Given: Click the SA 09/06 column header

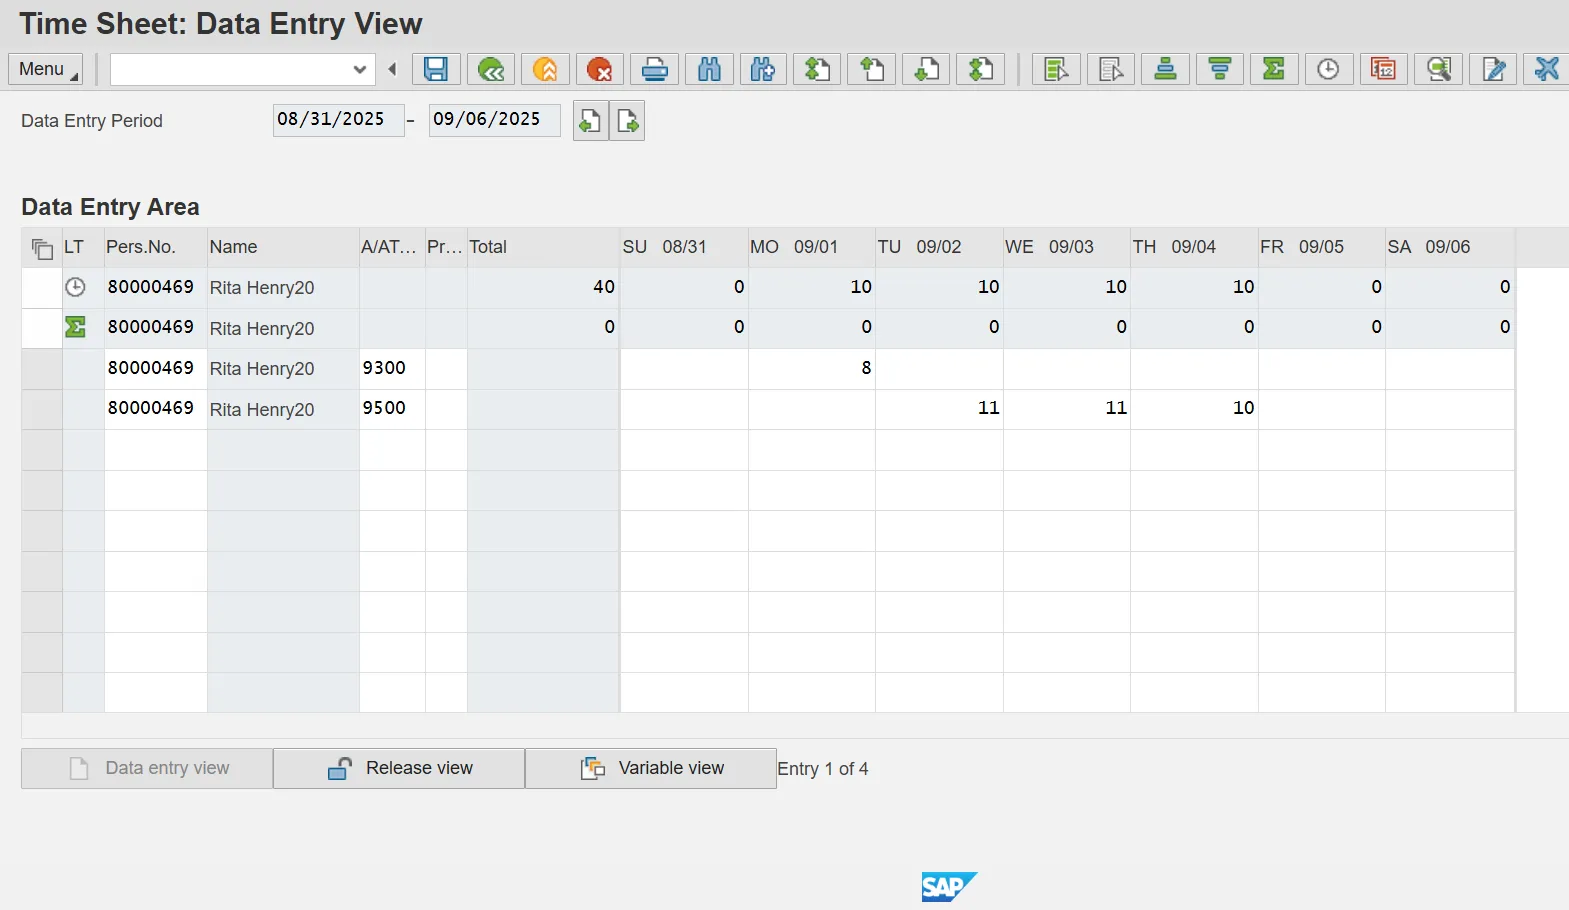Looking at the screenshot, I should coord(1450,247).
